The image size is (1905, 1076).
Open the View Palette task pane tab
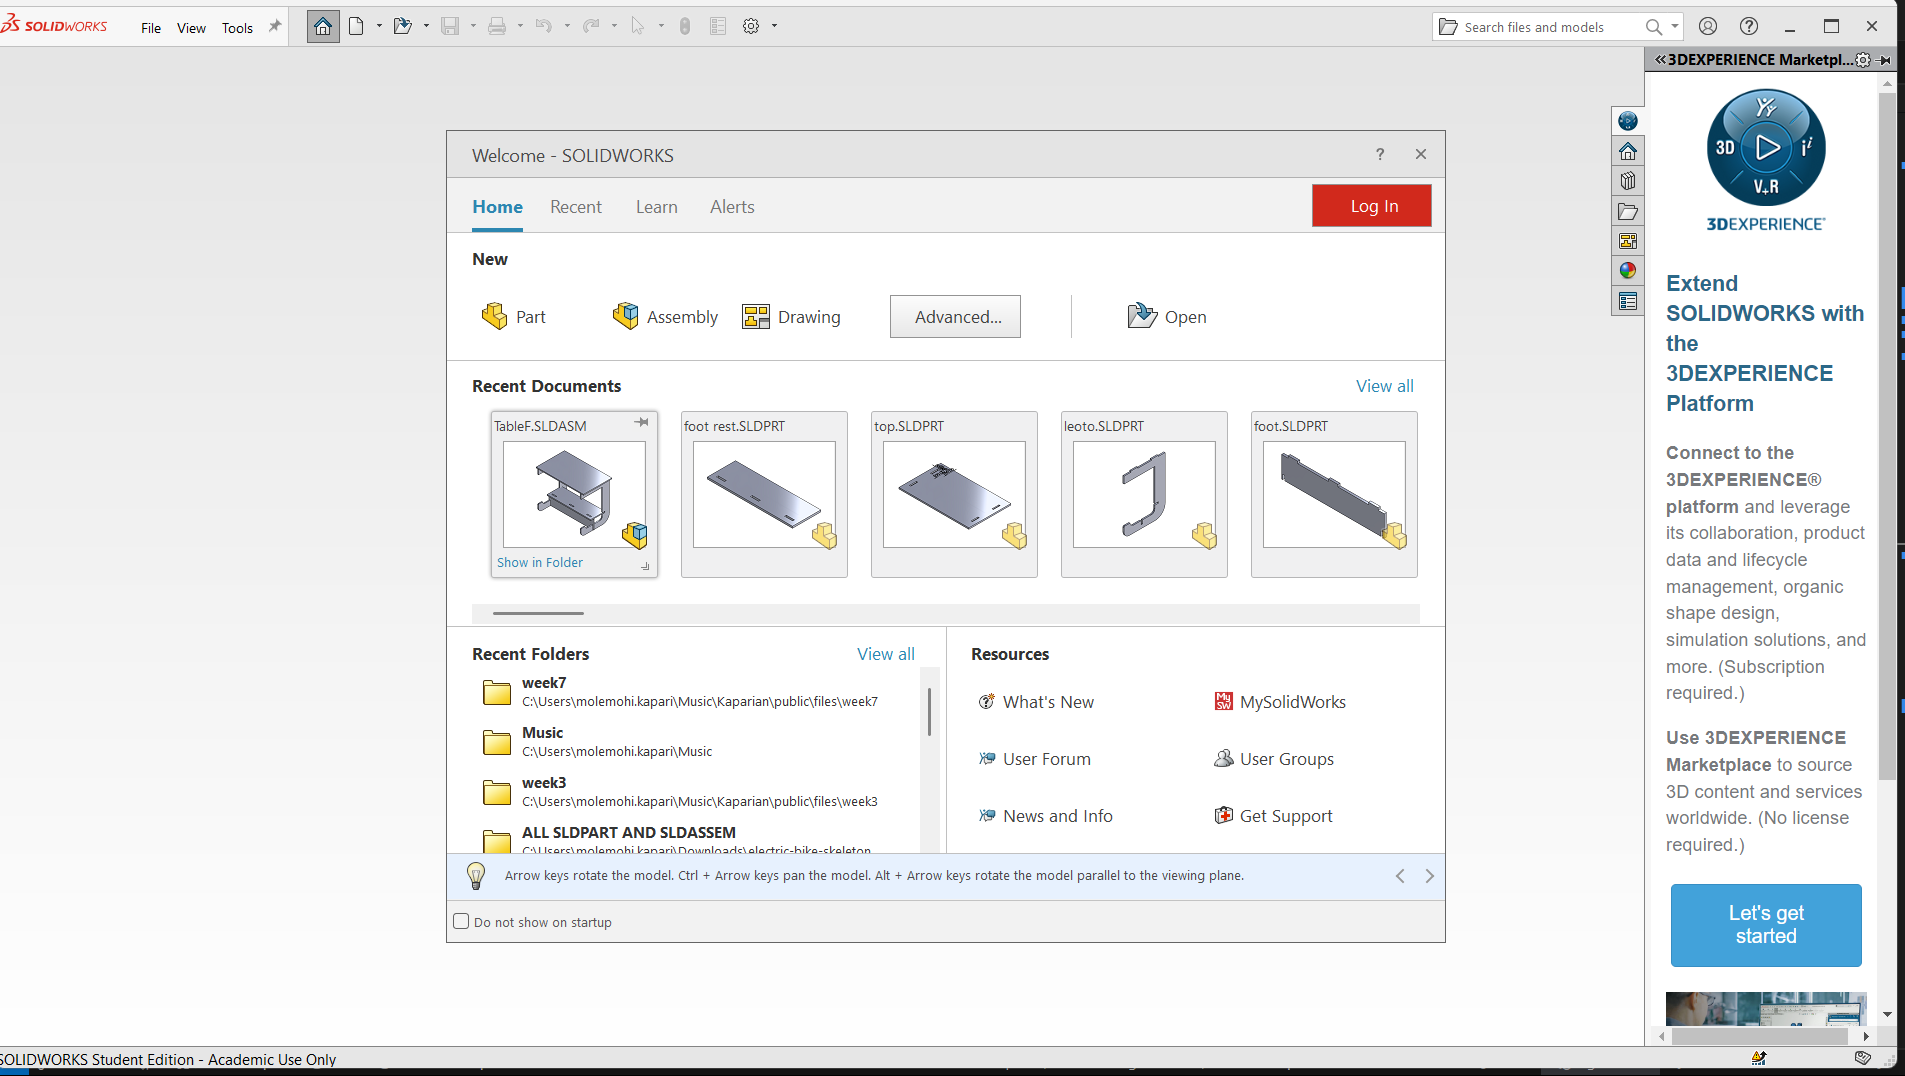[1628, 241]
